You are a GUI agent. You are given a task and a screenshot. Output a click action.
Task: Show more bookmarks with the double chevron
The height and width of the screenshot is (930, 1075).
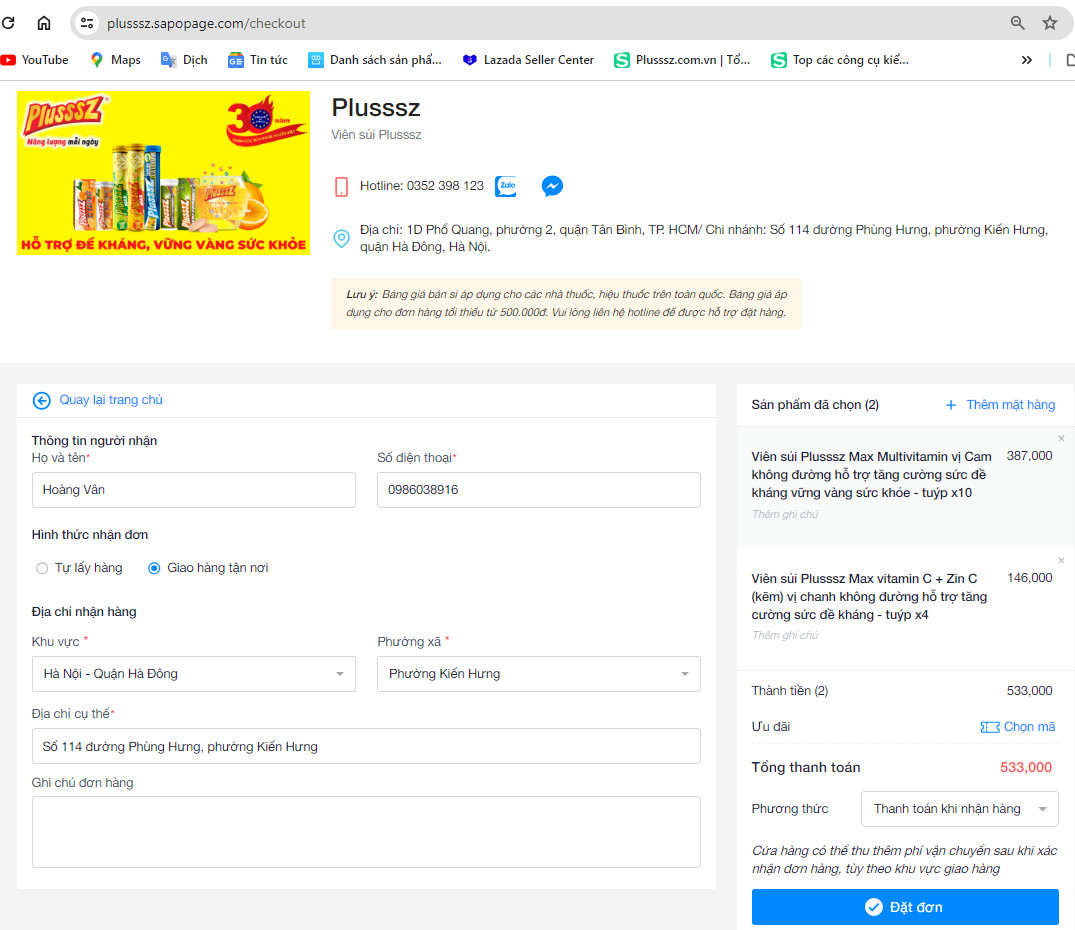[1026, 60]
